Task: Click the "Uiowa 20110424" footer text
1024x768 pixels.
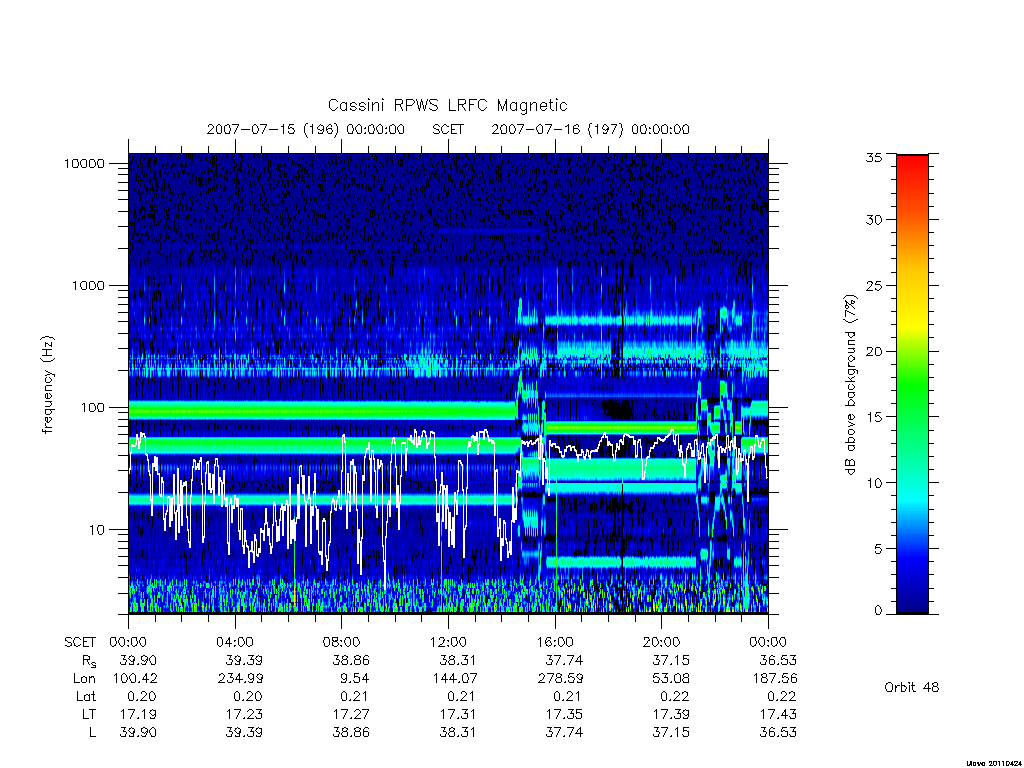Action: click(994, 763)
